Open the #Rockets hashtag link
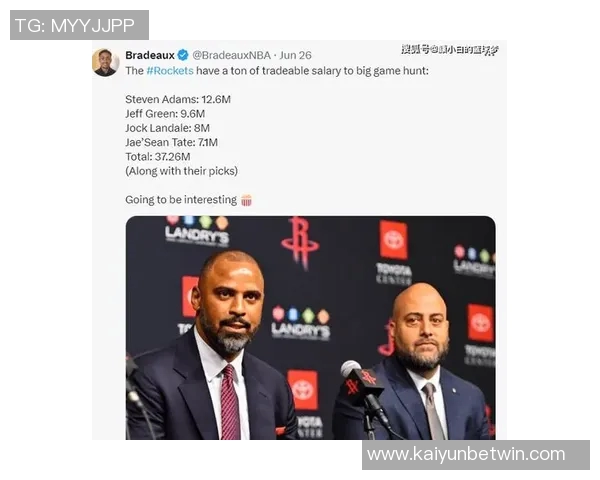 (x=170, y=71)
